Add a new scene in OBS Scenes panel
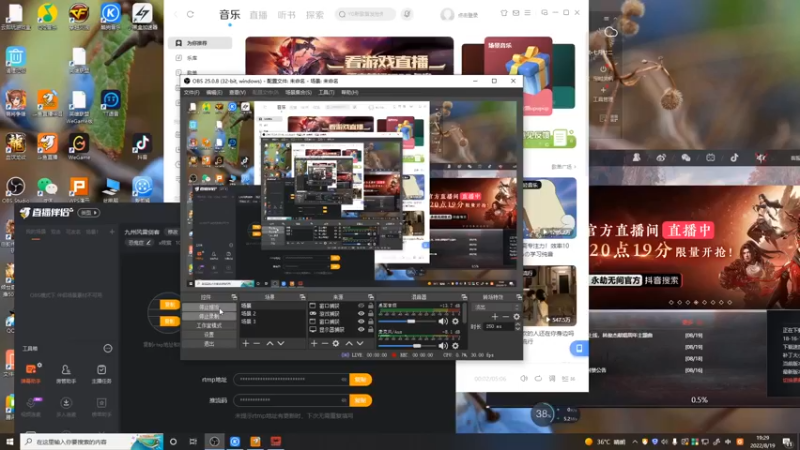The height and width of the screenshot is (450, 800). click(x=245, y=343)
